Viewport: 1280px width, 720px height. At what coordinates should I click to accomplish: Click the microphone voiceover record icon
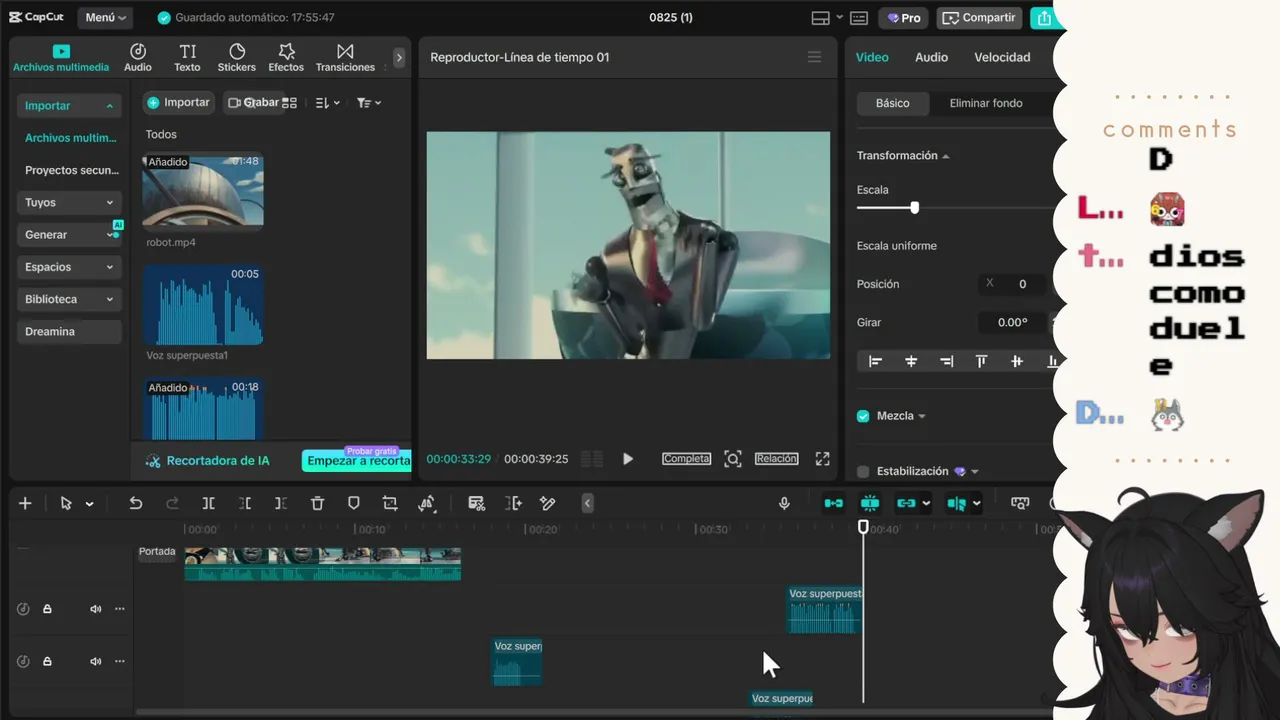(x=785, y=503)
